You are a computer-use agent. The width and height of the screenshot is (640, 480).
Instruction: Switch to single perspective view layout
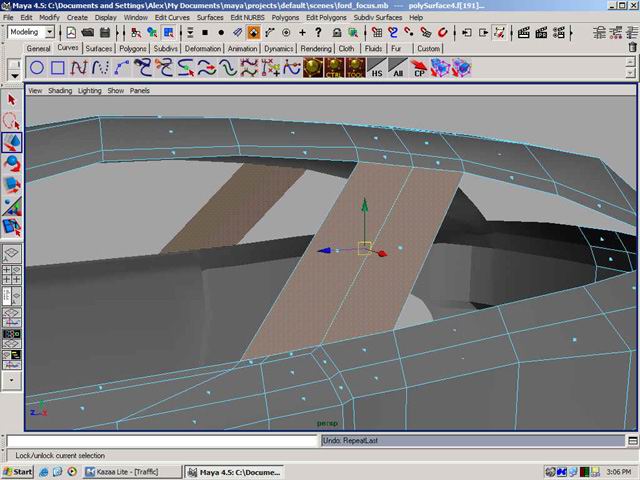point(12,254)
